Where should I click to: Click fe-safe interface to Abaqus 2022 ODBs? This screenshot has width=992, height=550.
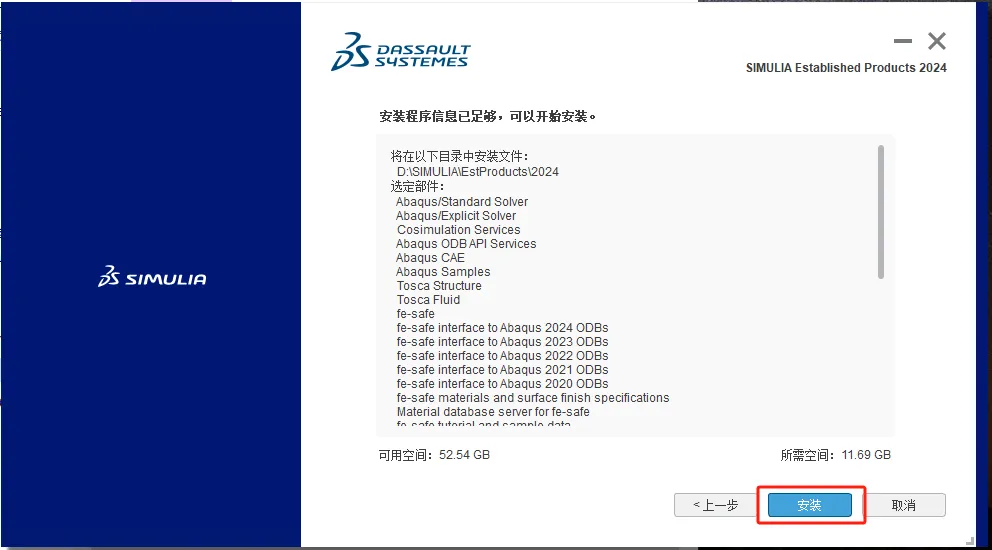click(x=502, y=355)
